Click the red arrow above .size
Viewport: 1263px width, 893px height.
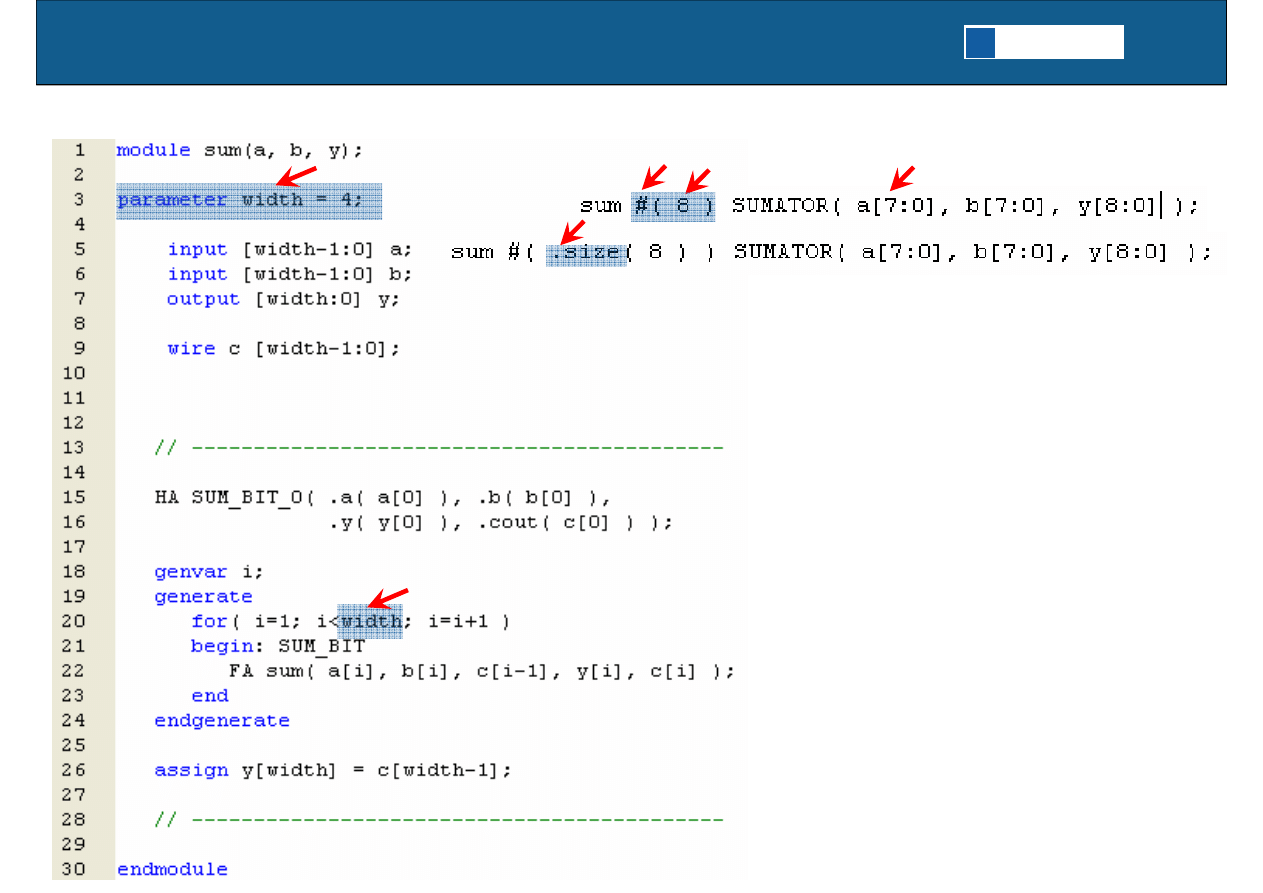(x=575, y=230)
